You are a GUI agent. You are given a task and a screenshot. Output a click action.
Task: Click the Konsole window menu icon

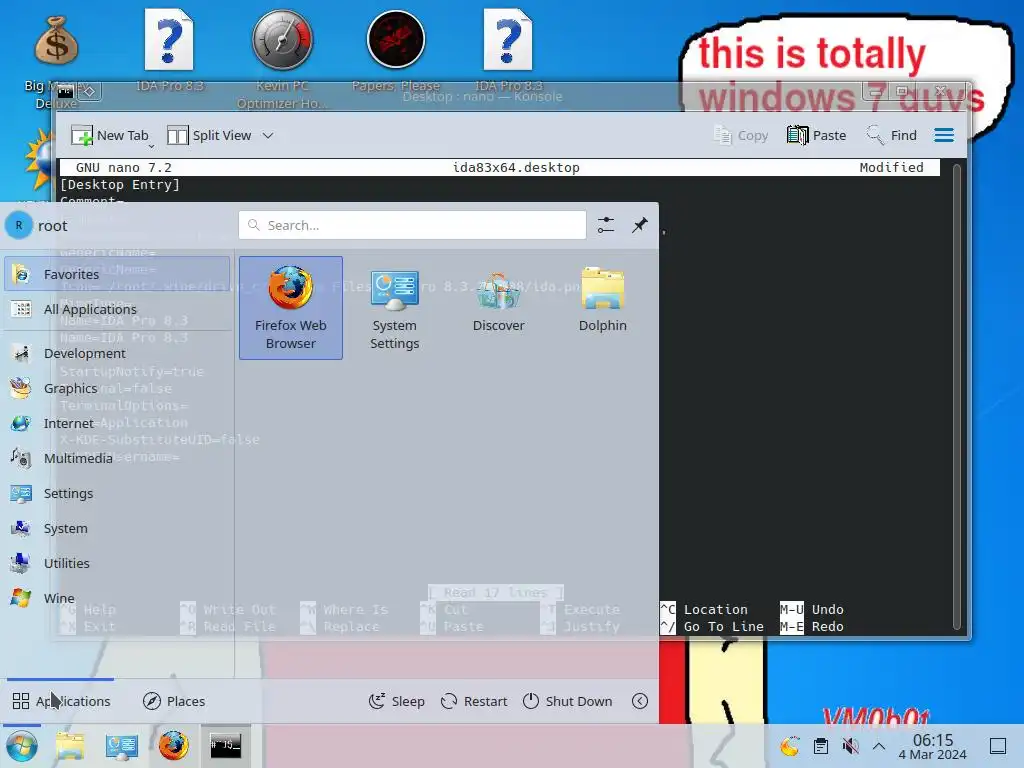click(x=65, y=91)
